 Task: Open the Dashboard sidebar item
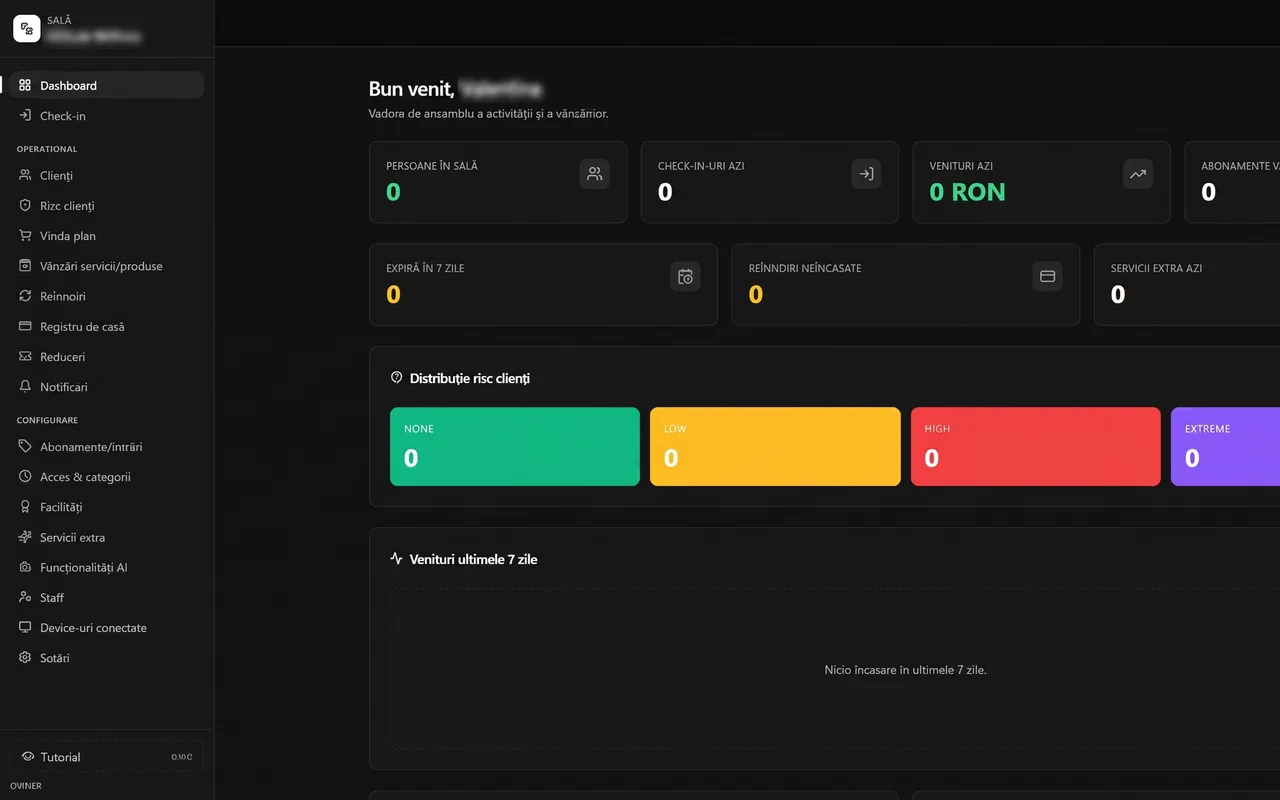106,85
